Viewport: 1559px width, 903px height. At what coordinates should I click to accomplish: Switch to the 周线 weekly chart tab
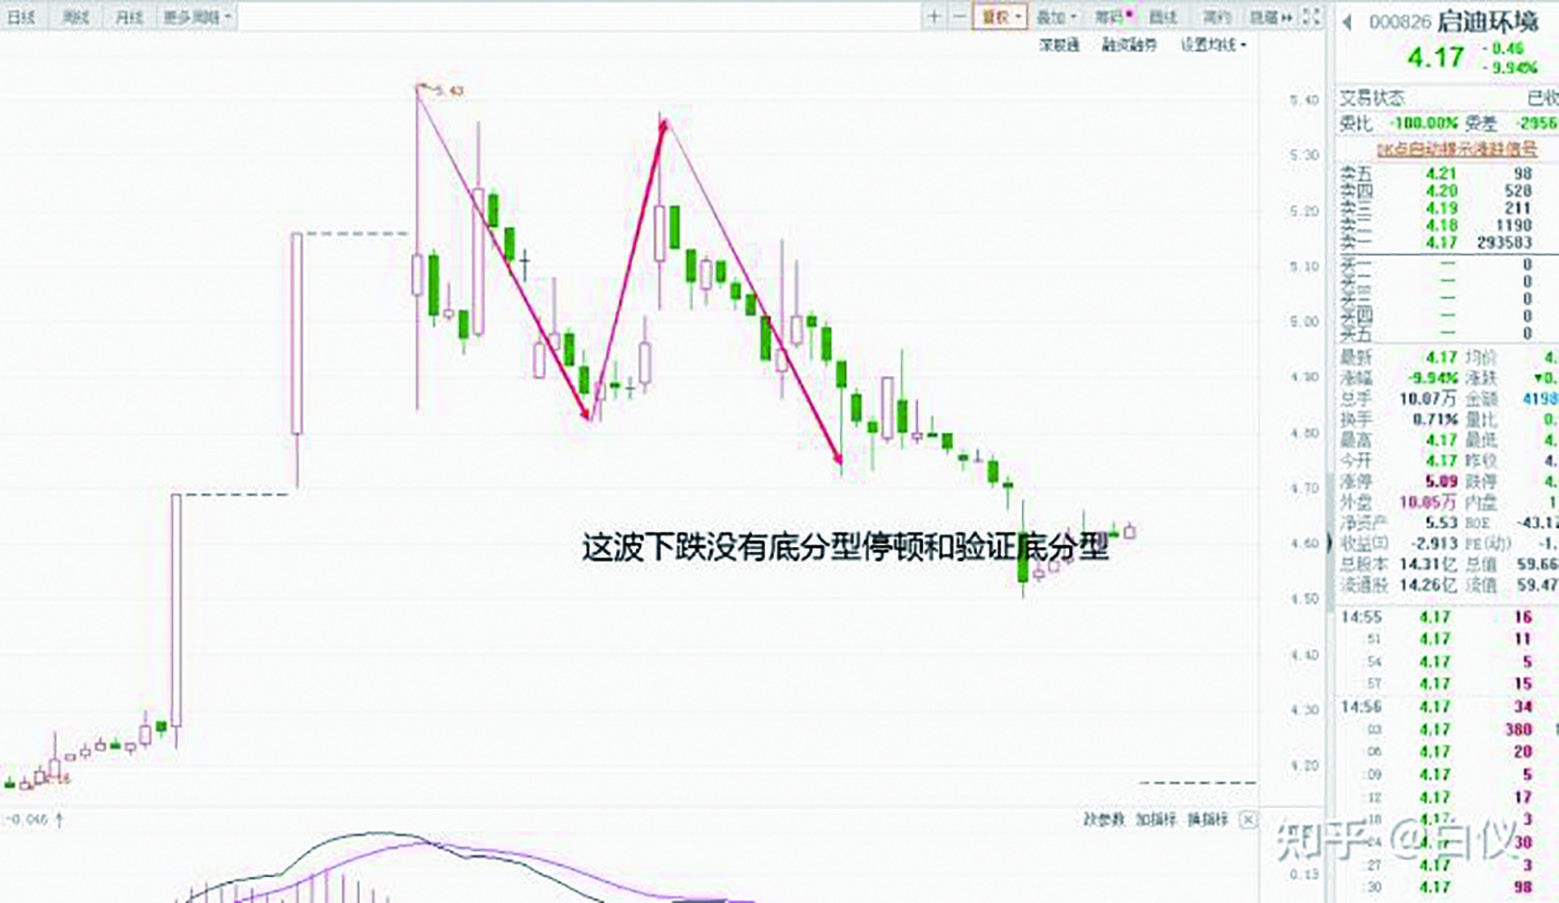click(75, 17)
